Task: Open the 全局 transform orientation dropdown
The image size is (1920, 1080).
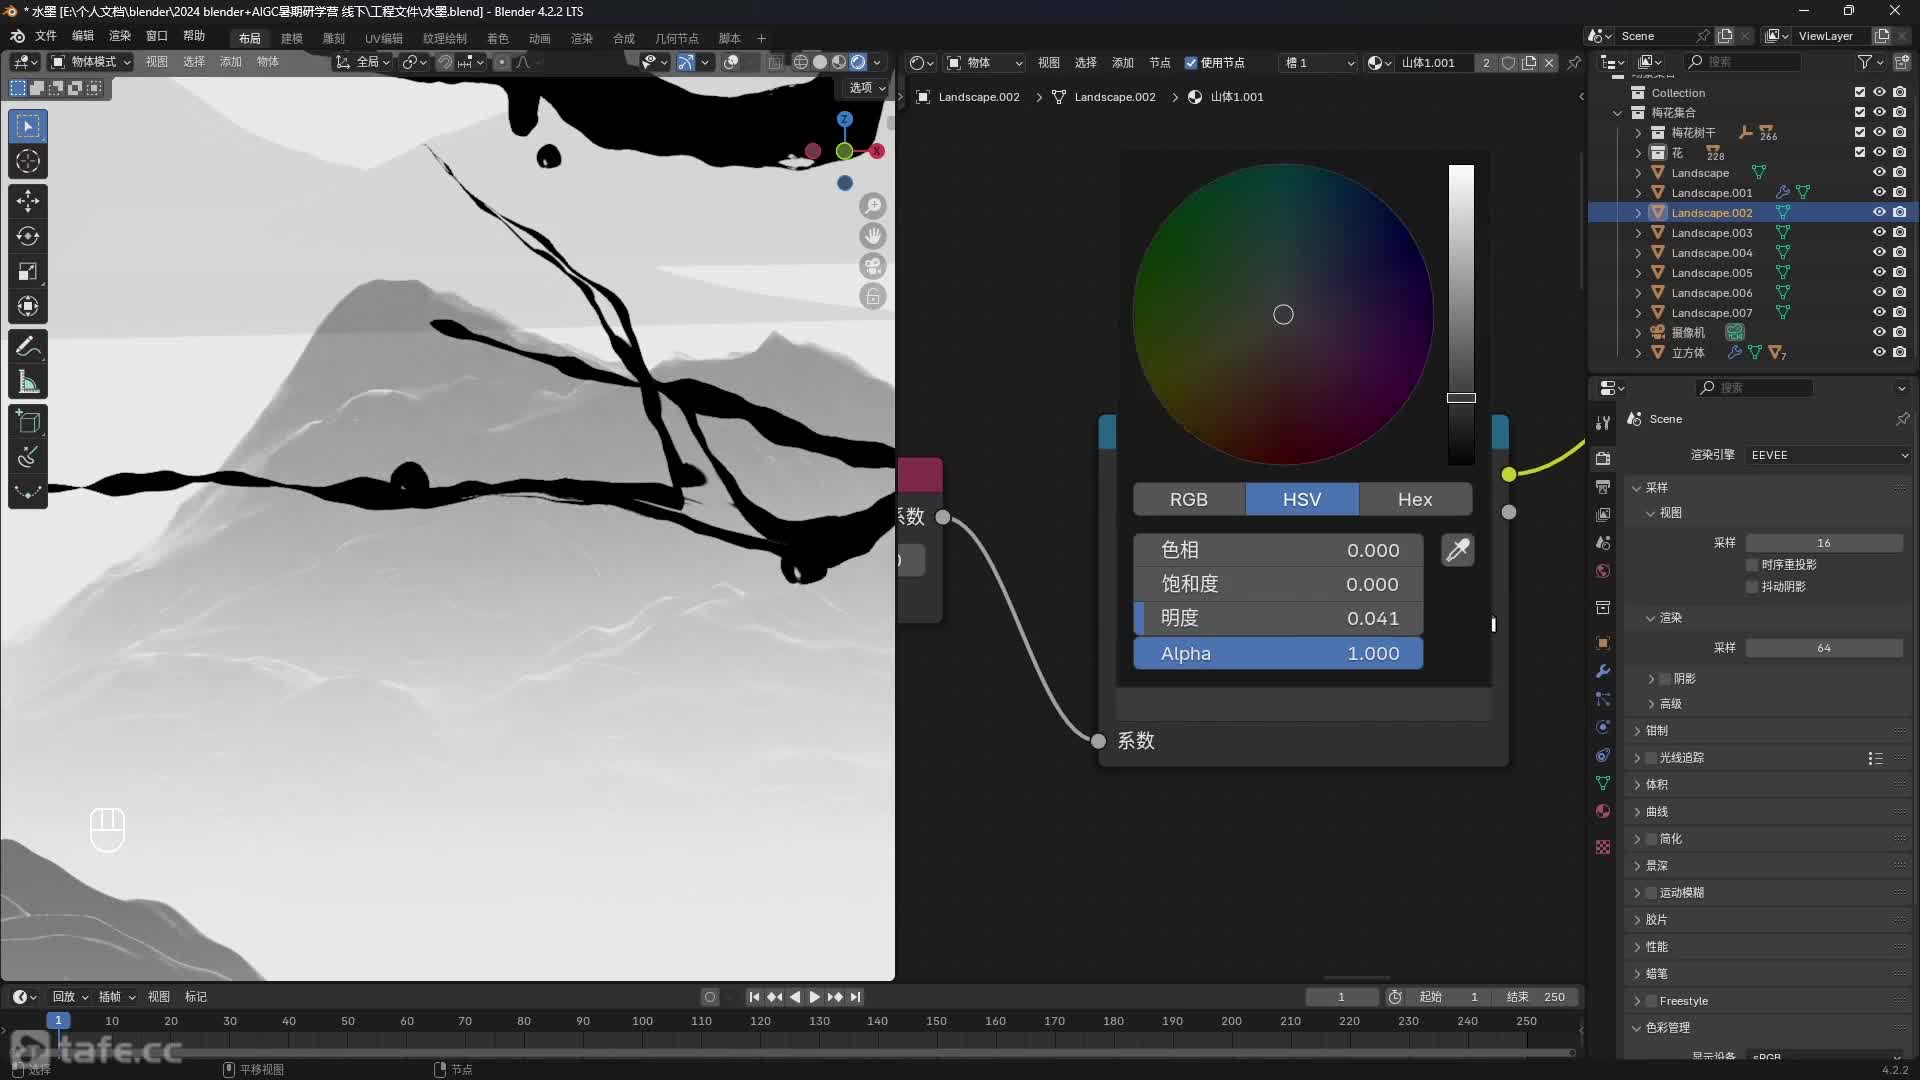Action: tap(364, 62)
